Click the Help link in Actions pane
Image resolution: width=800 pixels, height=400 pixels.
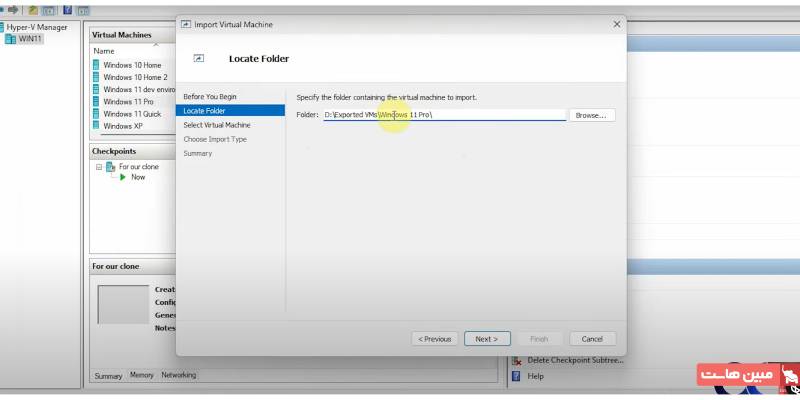coord(536,376)
